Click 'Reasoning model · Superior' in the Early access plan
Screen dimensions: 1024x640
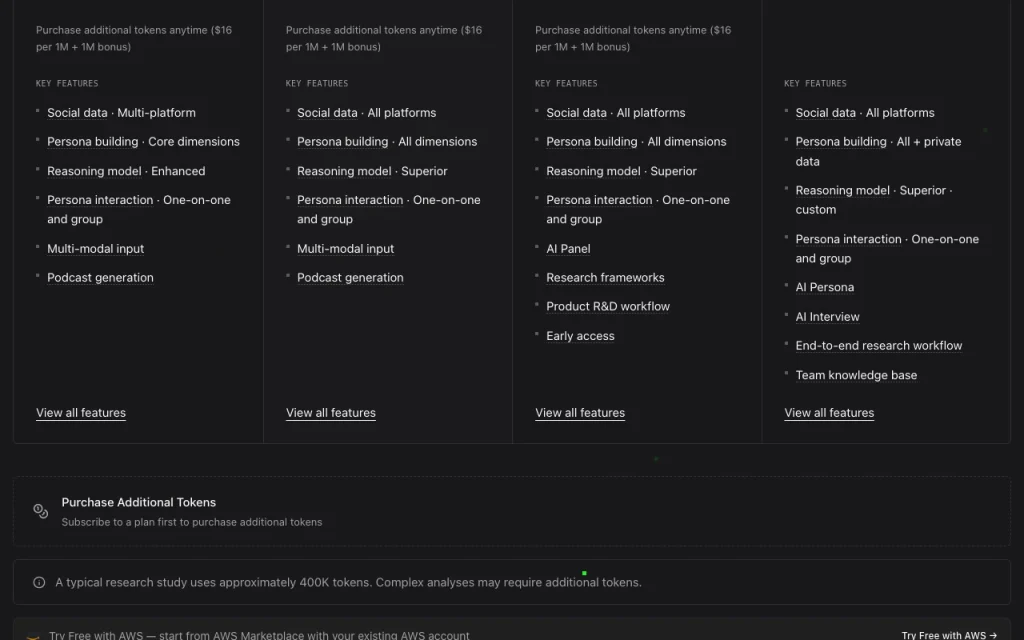621,171
